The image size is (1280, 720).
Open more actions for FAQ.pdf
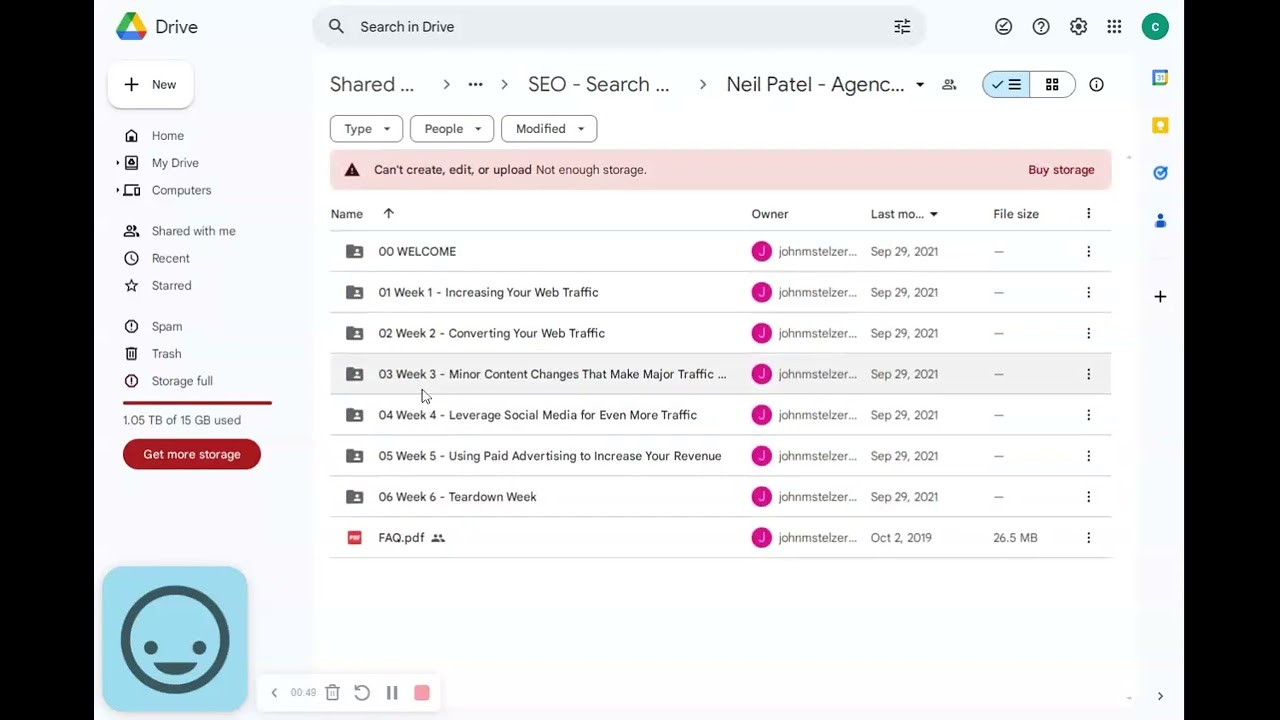coord(1088,538)
